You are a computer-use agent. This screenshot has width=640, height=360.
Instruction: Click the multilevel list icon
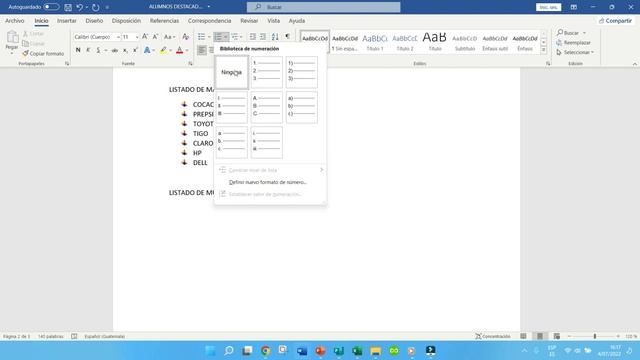235,37
